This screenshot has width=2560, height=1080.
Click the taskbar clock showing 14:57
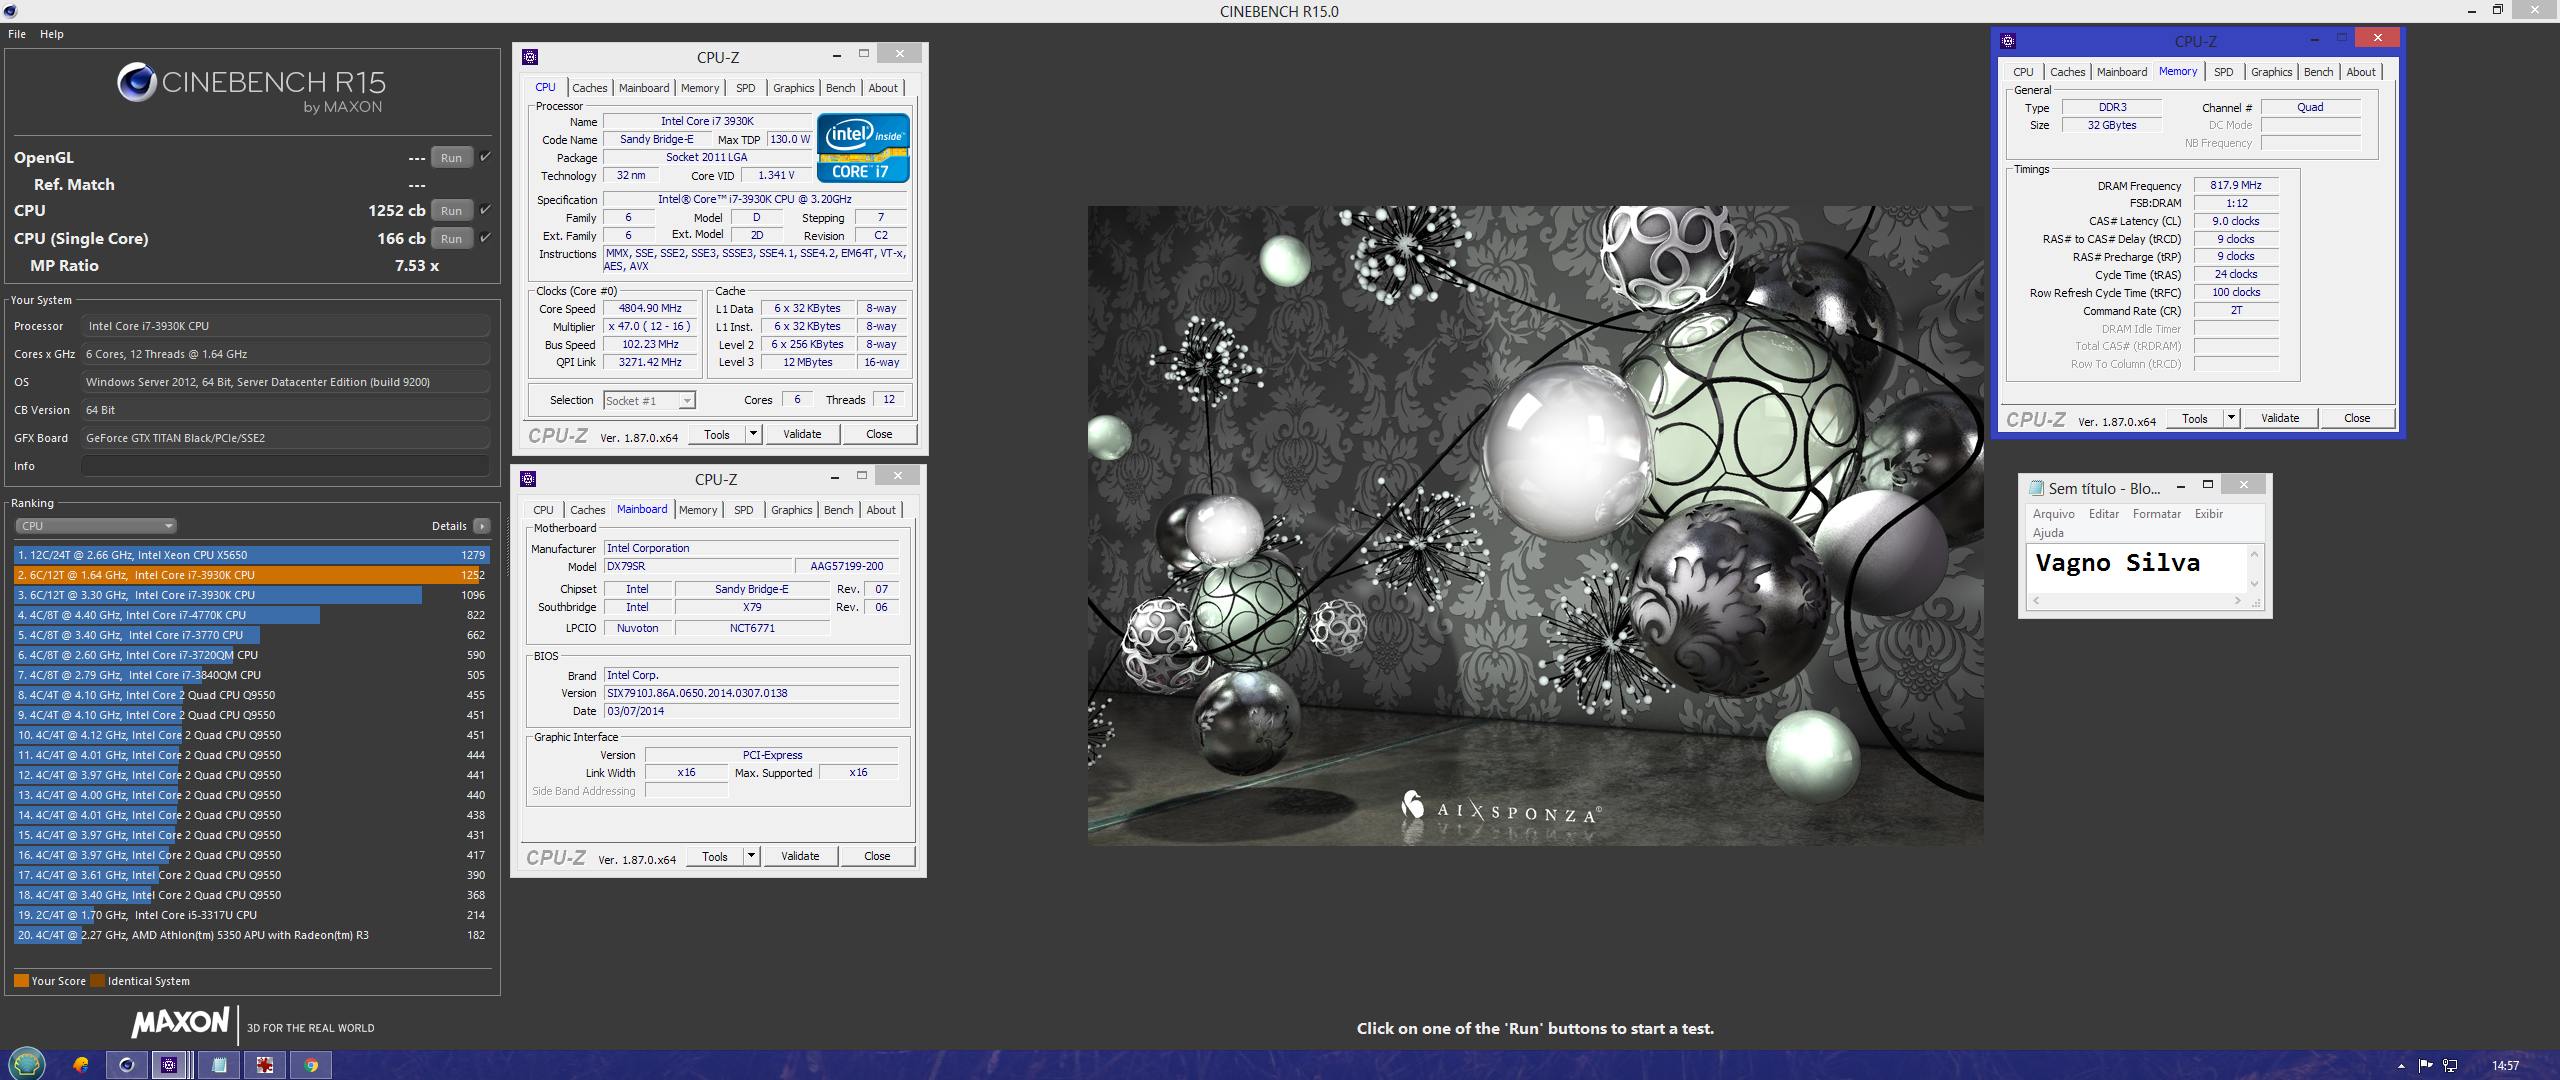click(2505, 1066)
